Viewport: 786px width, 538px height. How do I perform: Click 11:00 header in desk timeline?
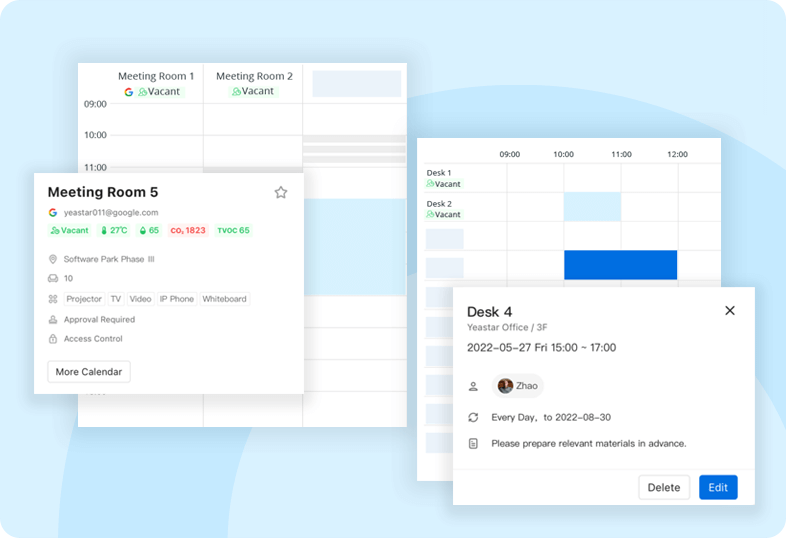621,154
